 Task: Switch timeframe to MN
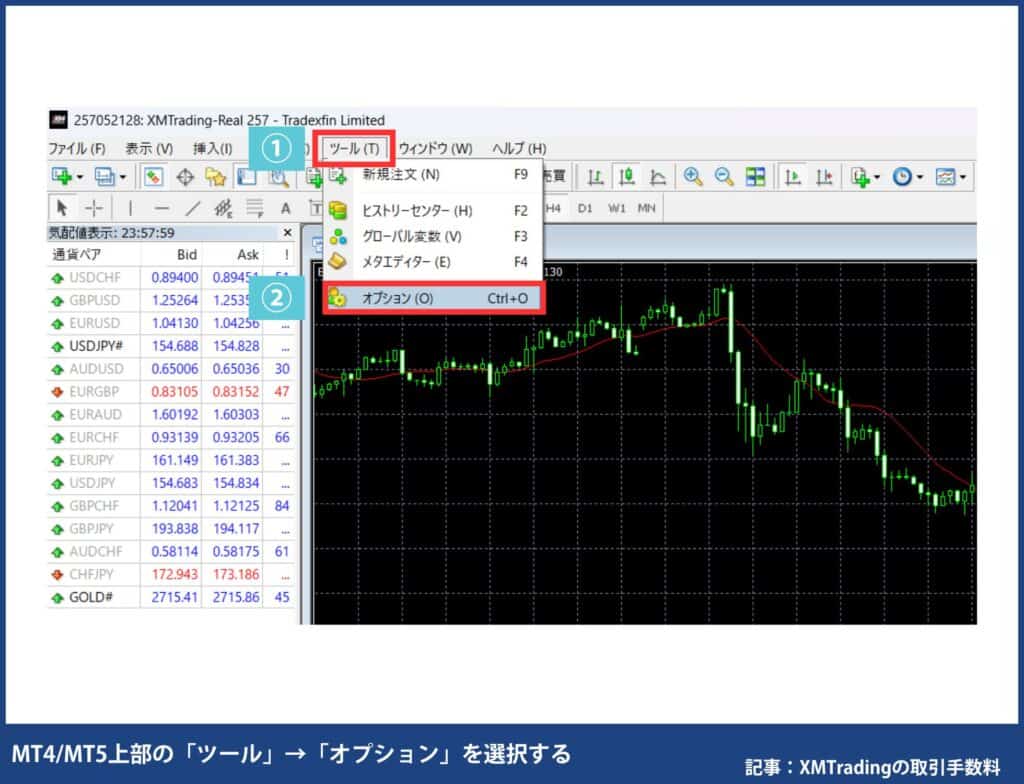647,208
